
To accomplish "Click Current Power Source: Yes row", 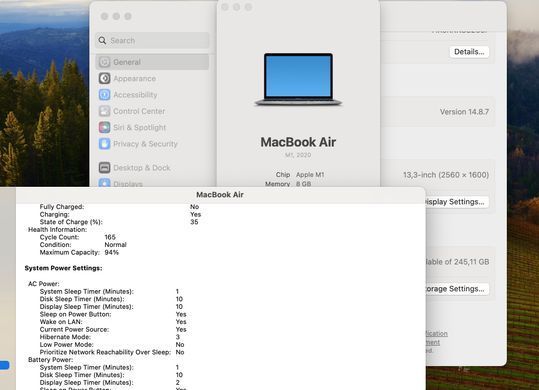I will (x=113, y=330).
